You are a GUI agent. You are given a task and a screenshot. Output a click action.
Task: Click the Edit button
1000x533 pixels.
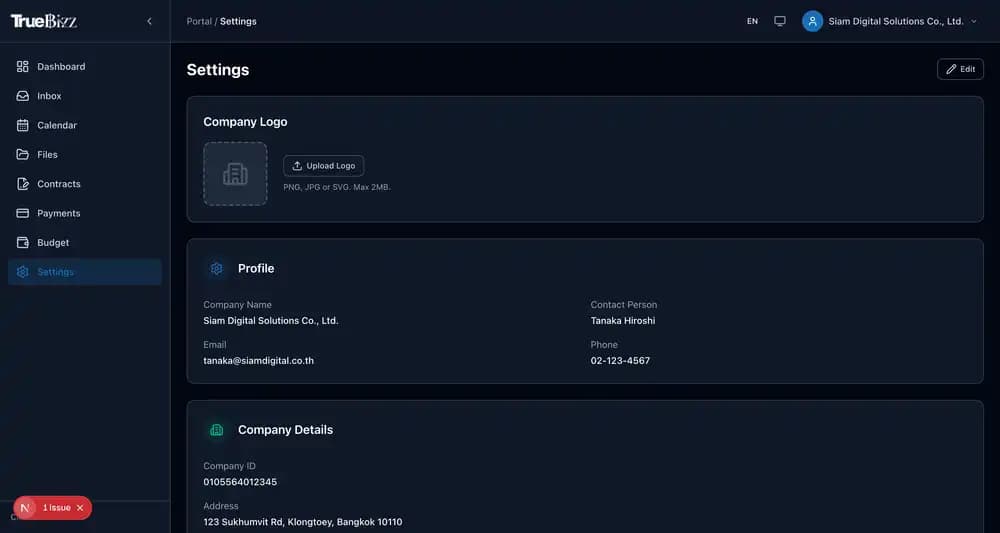pos(960,69)
